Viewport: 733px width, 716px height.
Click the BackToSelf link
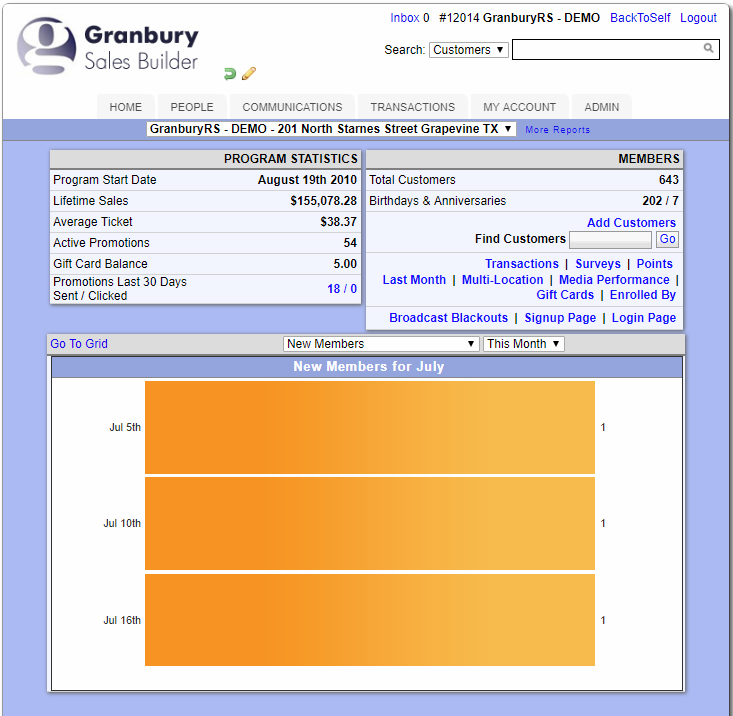640,18
